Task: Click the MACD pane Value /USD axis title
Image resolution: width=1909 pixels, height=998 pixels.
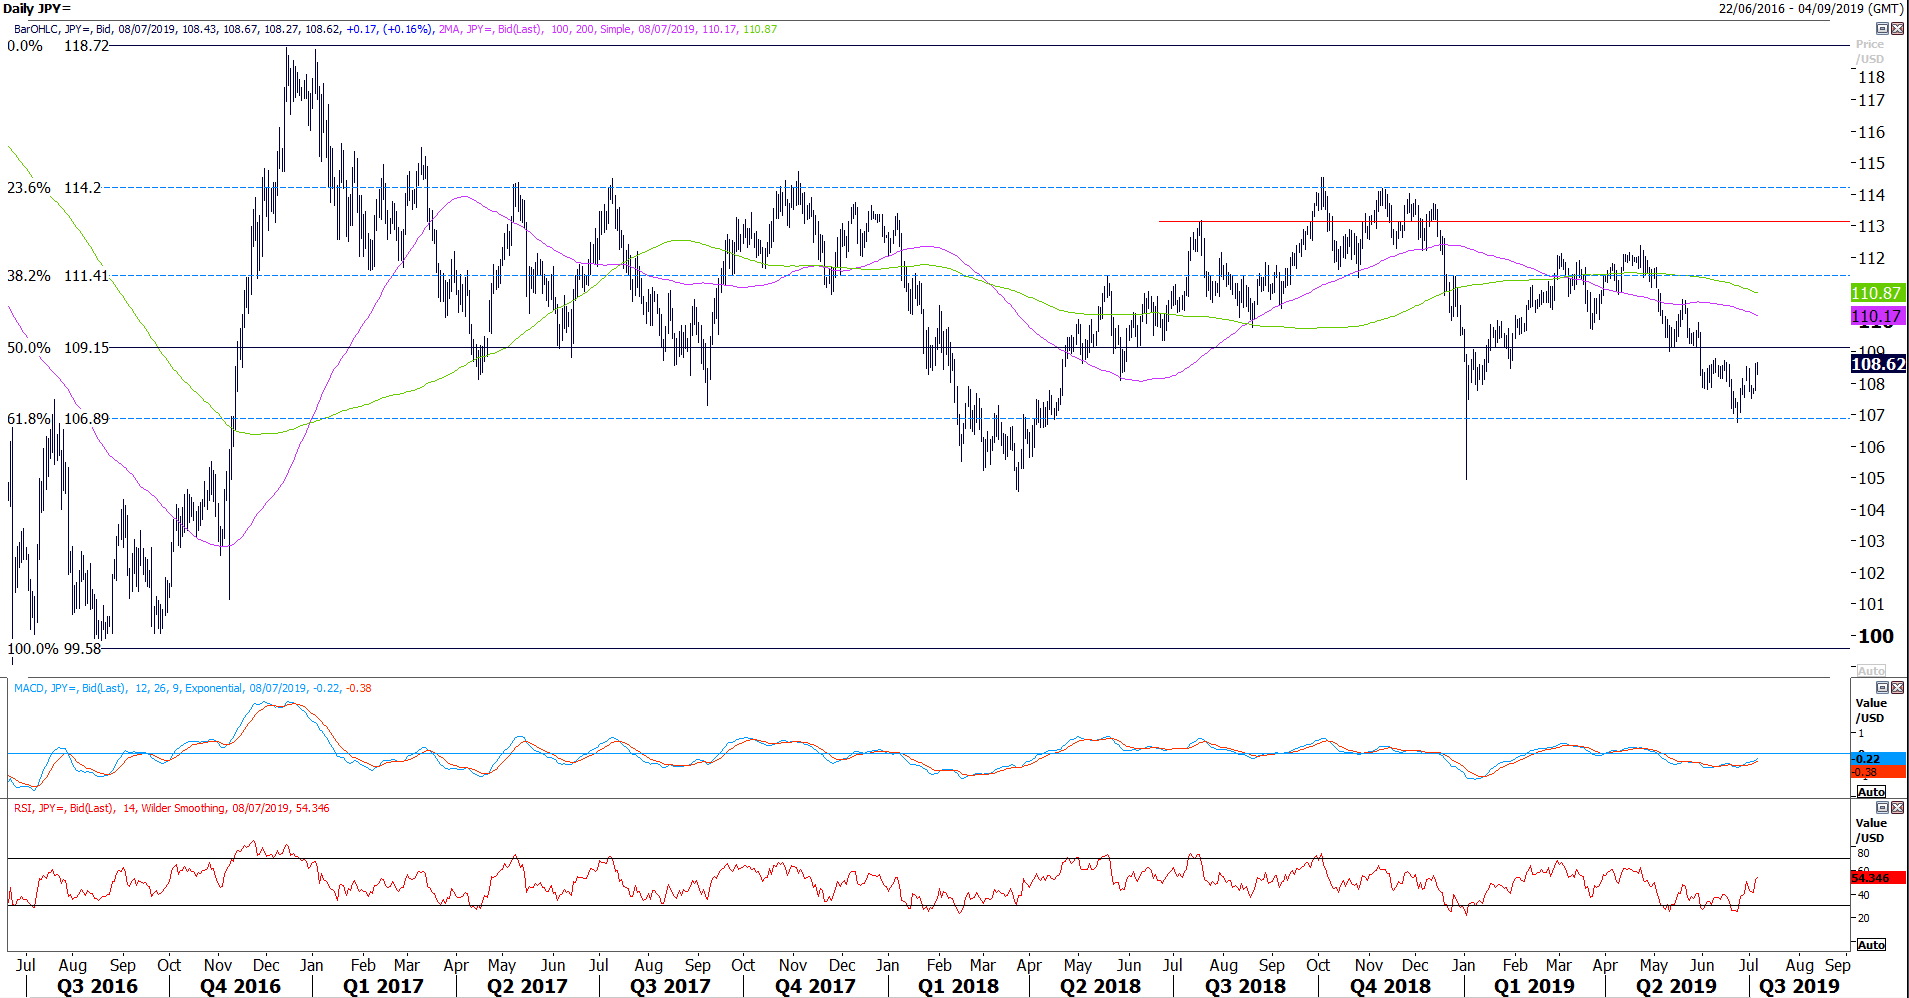Action: 1871,710
